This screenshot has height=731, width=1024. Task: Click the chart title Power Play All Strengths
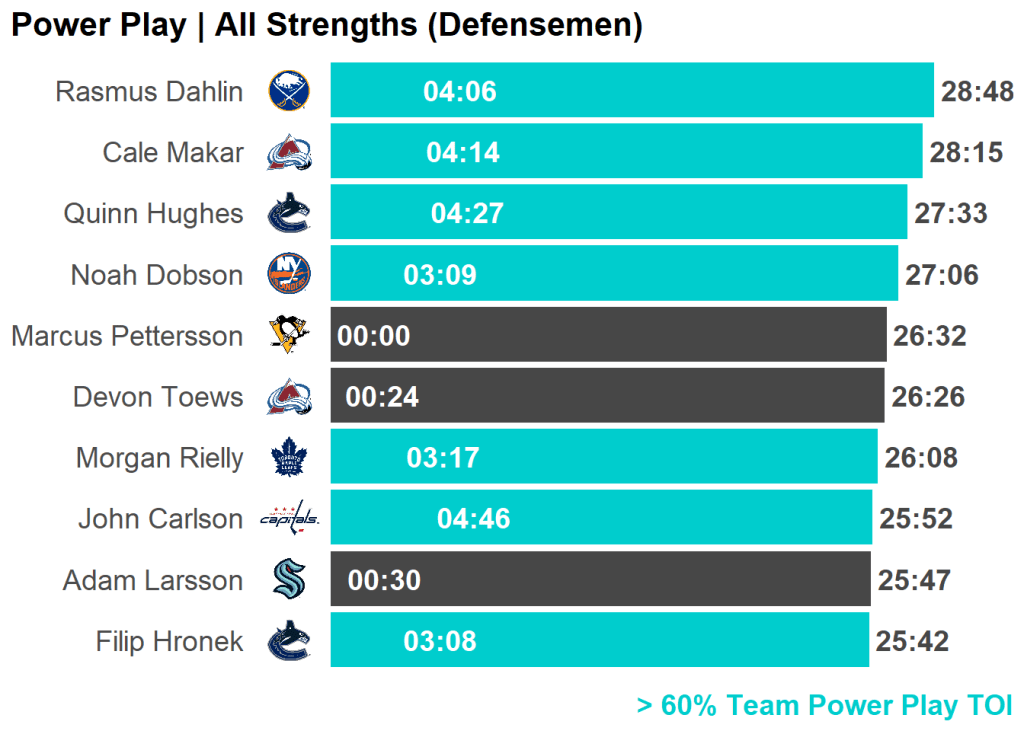coord(326,25)
